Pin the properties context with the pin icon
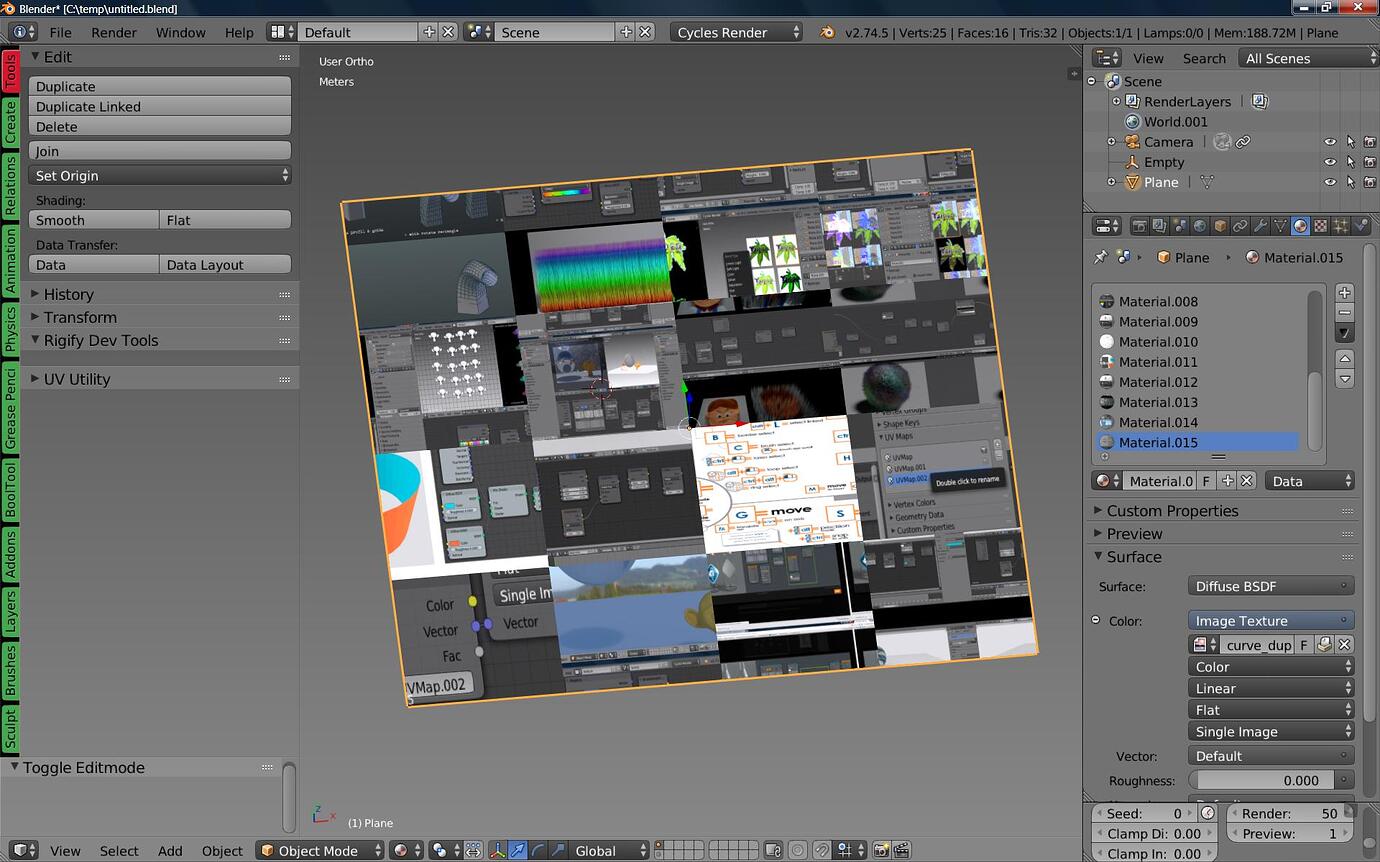This screenshot has width=1380, height=862. (x=1101, y=257)
